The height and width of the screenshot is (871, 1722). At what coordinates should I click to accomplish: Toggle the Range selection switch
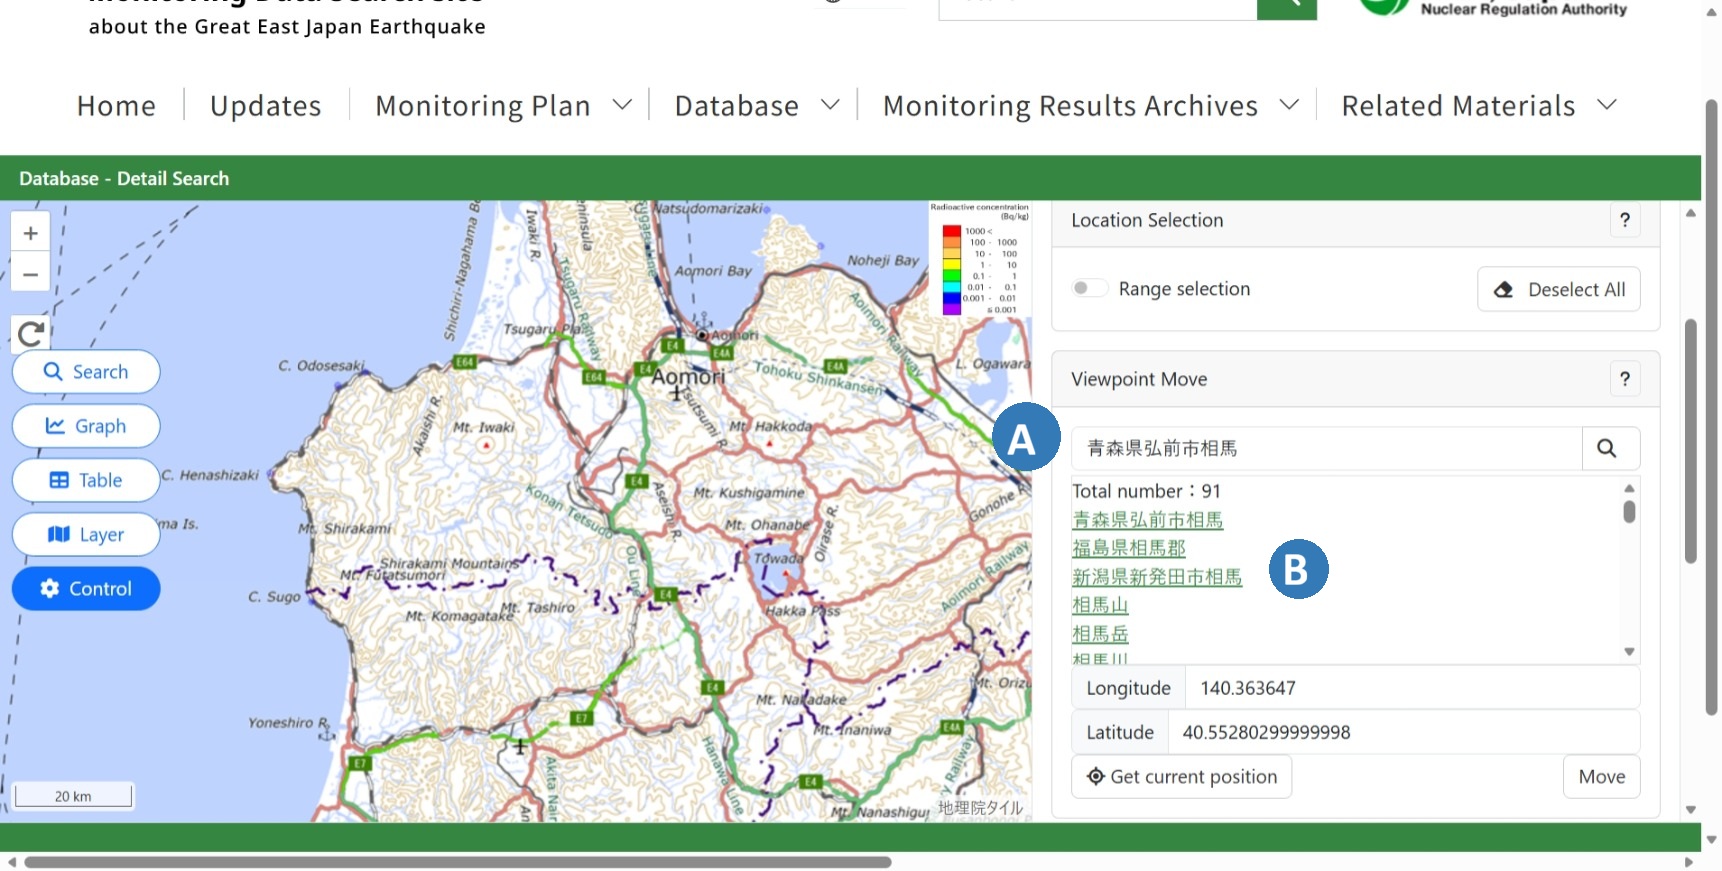click(x=1088, y=289)
